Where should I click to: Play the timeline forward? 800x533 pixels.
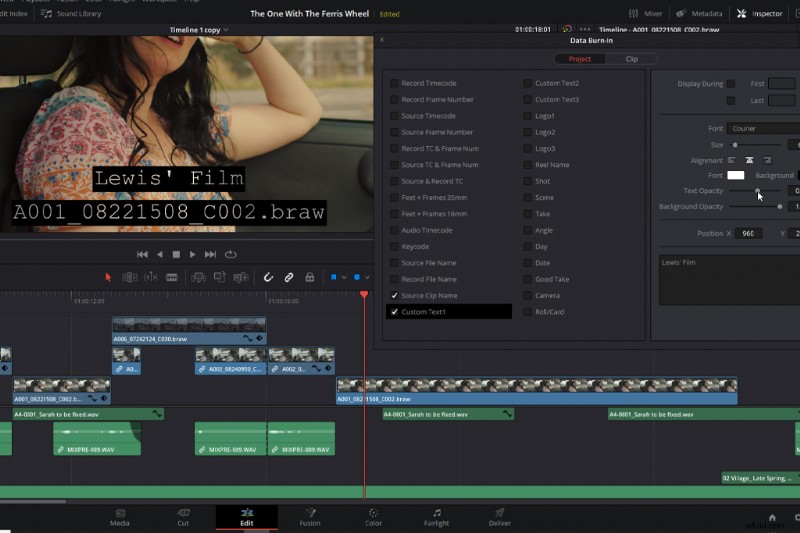[x=192, y=254]
